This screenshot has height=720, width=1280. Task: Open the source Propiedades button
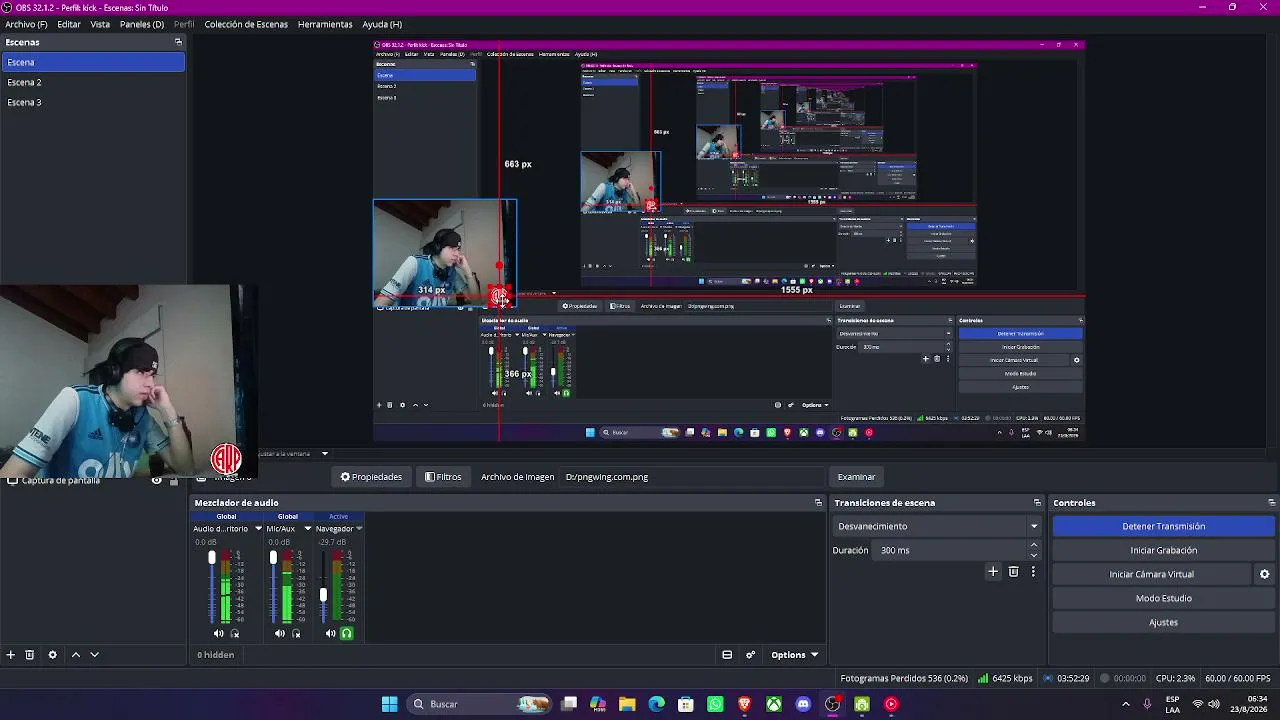pos(371,477)
